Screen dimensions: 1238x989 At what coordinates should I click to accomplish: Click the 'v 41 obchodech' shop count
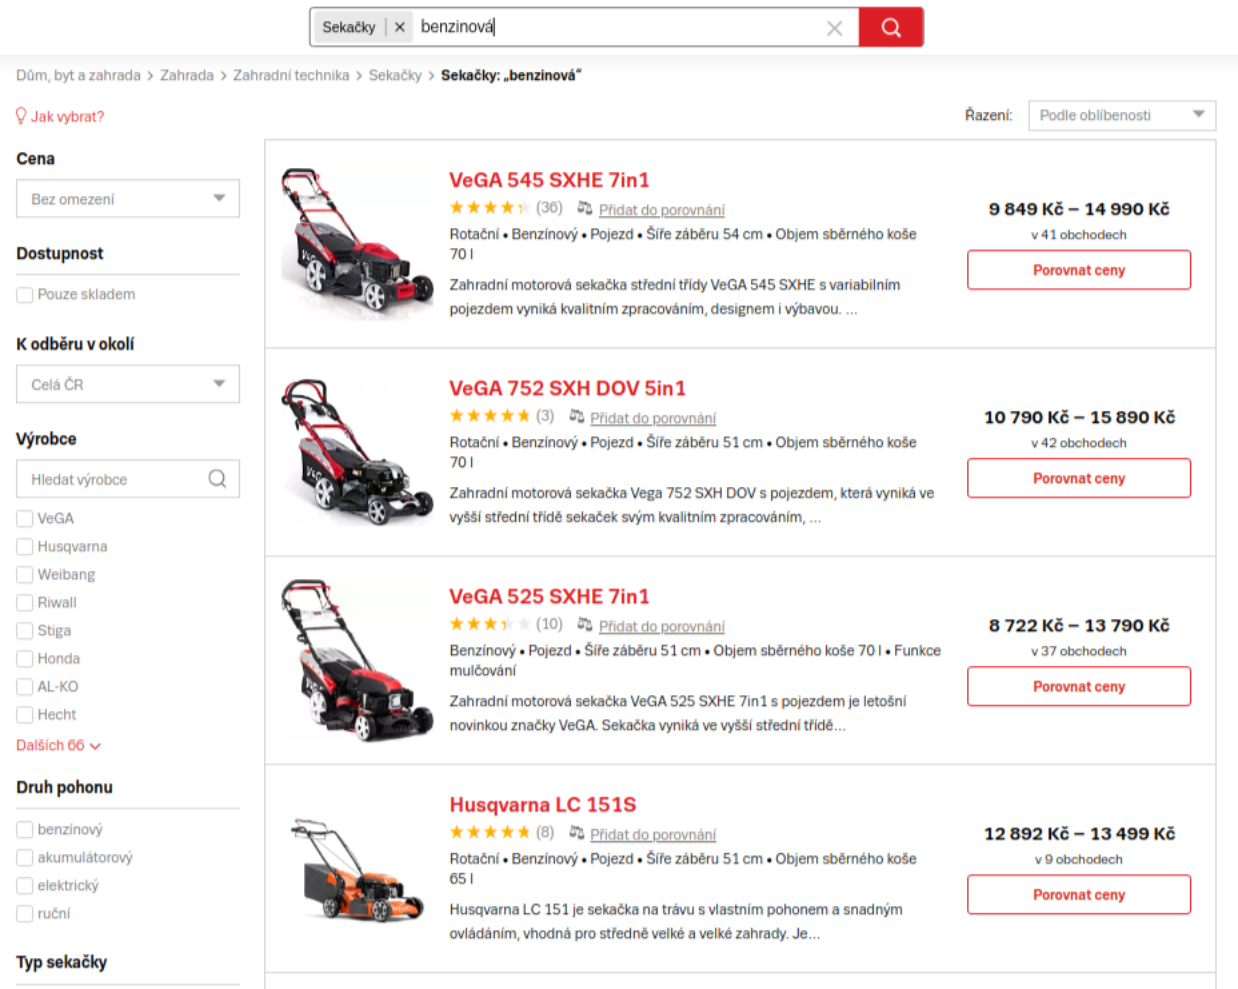point(1079,235)
